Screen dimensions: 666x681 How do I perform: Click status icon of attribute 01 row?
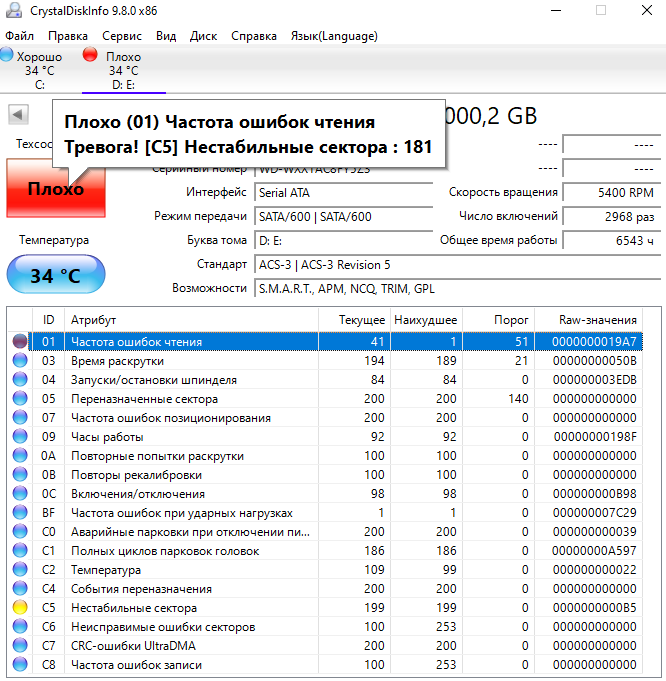(x=20, y=341)
